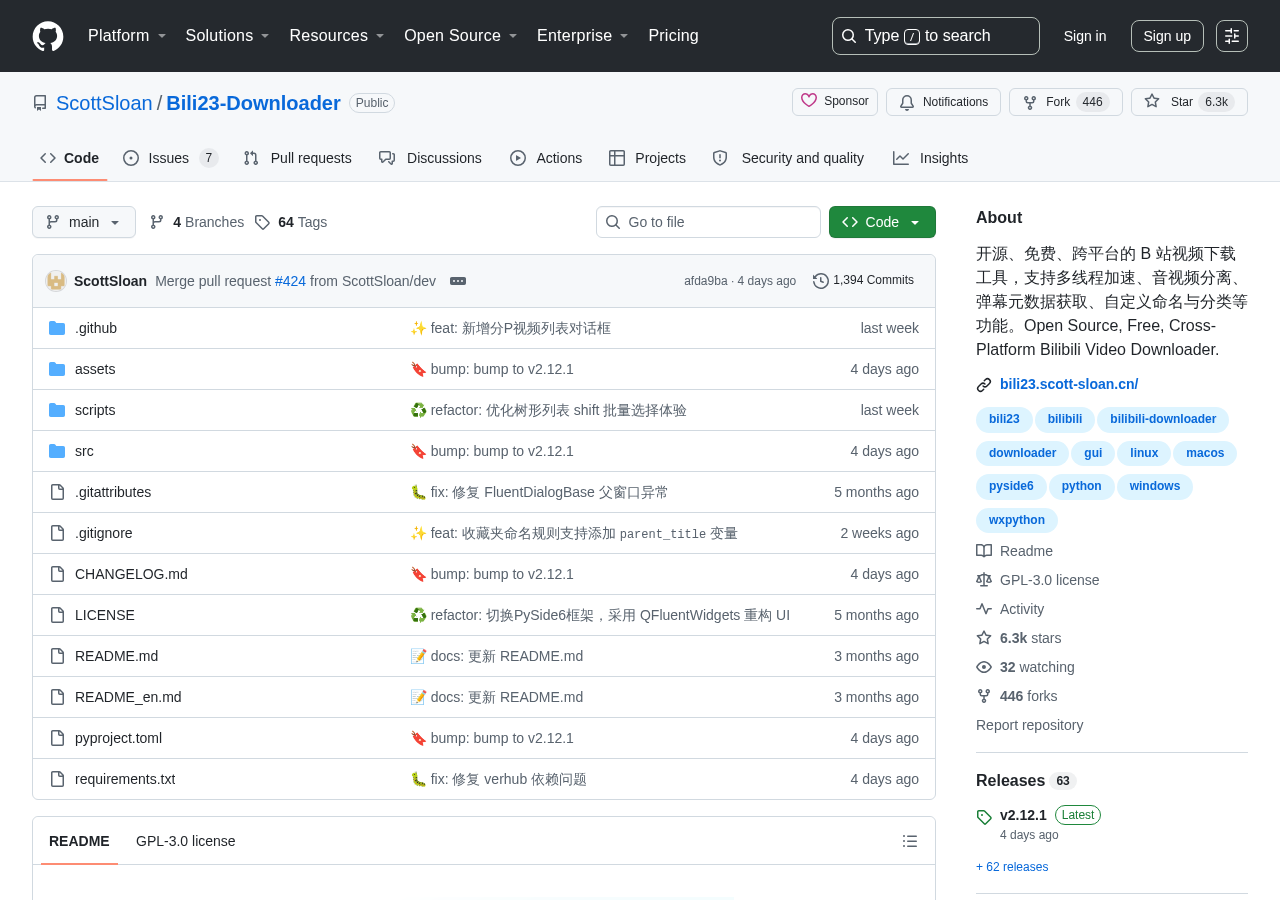Click the tag icon beside v2.12.1 release
This screenshot has height=900, width=1280.
tap(984, 817)
